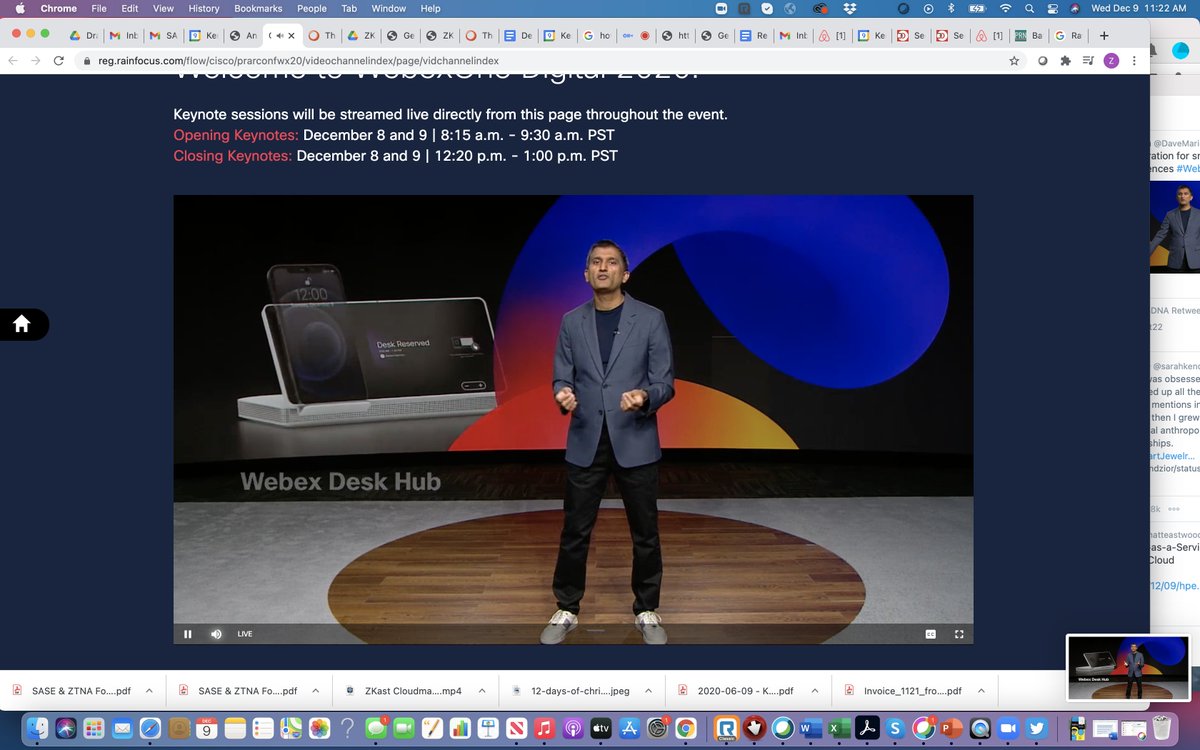Open the Tab menu
Image resolution: width=1200 pixels, height=750 pixels.
click(x=349, y=8)
